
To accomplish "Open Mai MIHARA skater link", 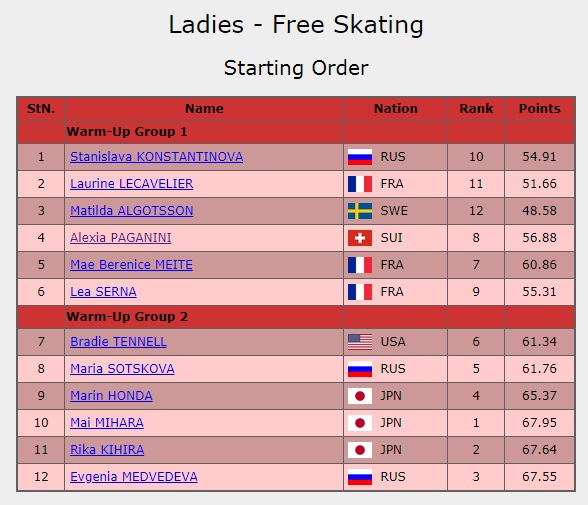I will pos(107,423).
